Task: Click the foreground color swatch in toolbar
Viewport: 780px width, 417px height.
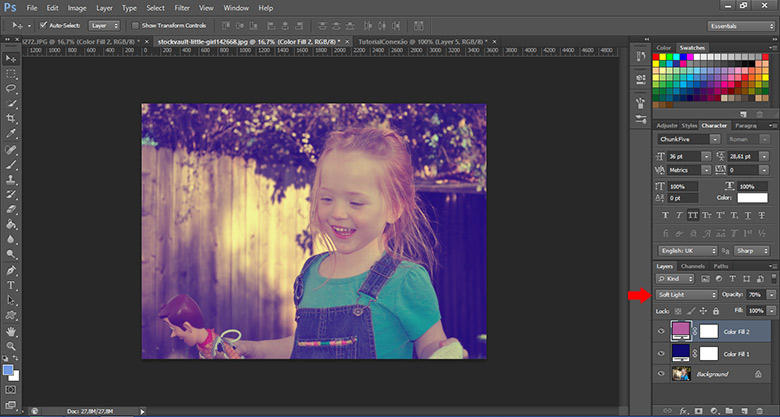Action: (x=8, y=370)
